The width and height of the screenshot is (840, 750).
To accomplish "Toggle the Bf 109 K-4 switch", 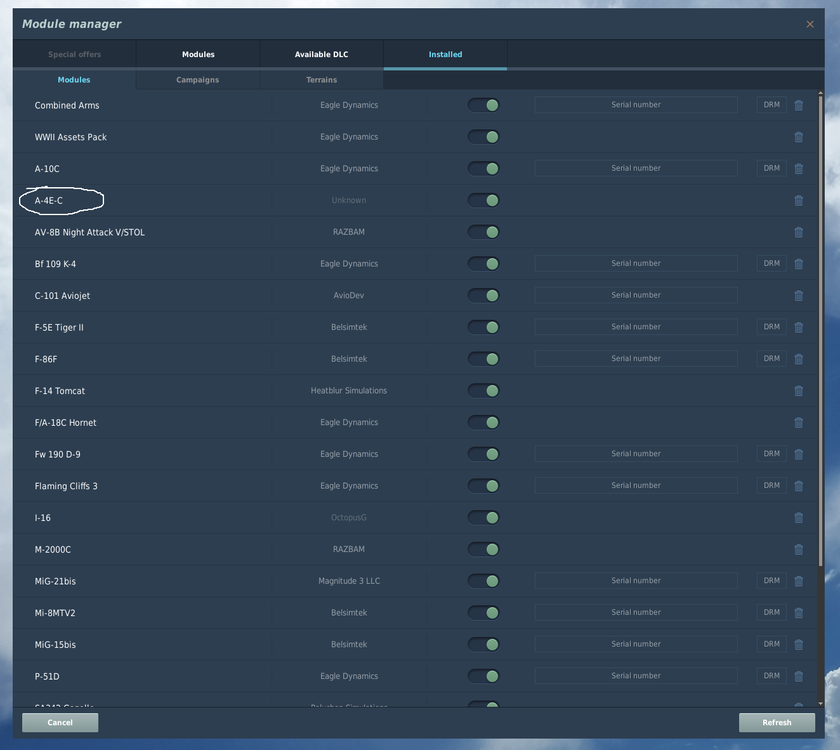I will coord(483,264).
